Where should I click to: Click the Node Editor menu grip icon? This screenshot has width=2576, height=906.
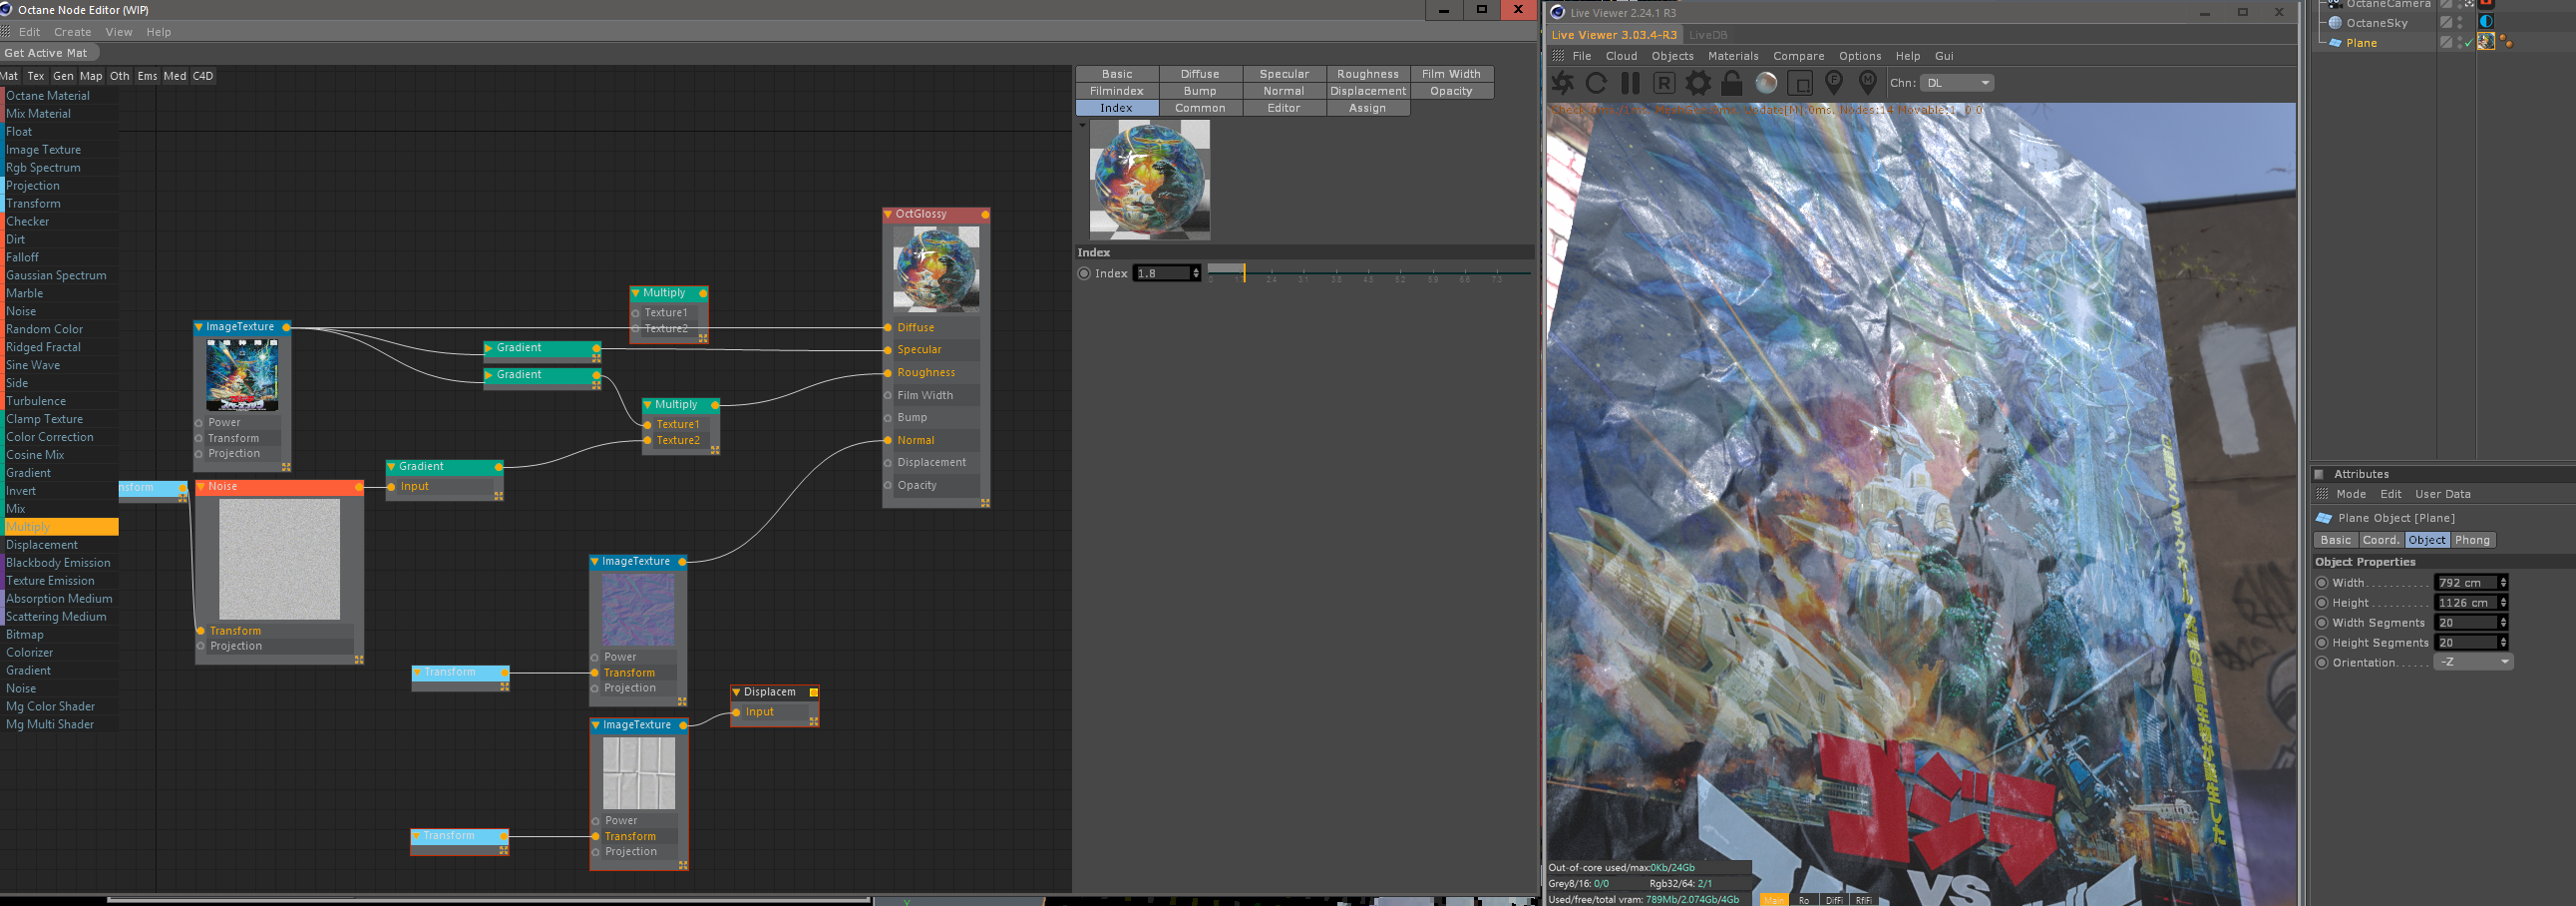pos(7,32)
